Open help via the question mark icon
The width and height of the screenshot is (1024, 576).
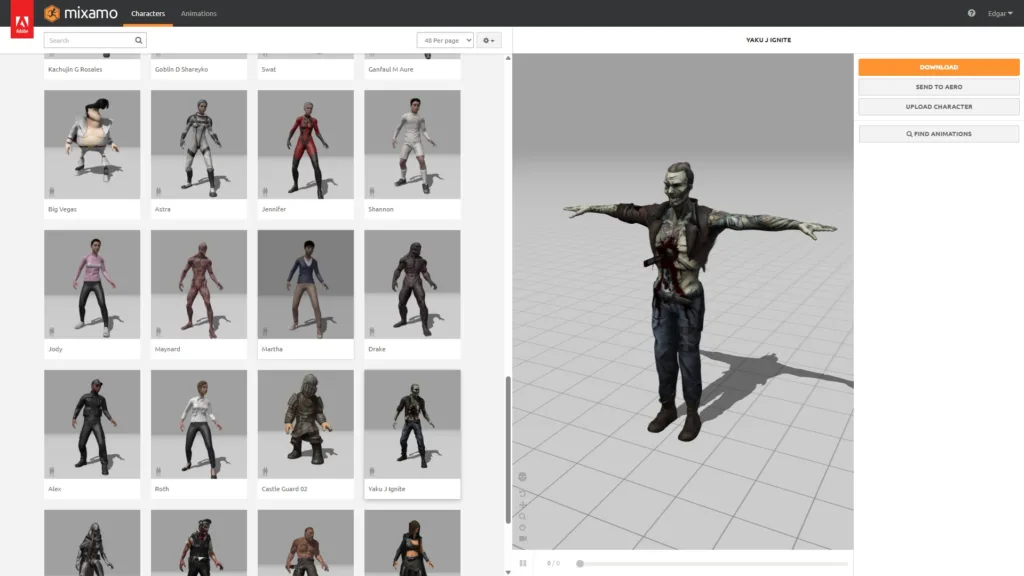(971, 13)
